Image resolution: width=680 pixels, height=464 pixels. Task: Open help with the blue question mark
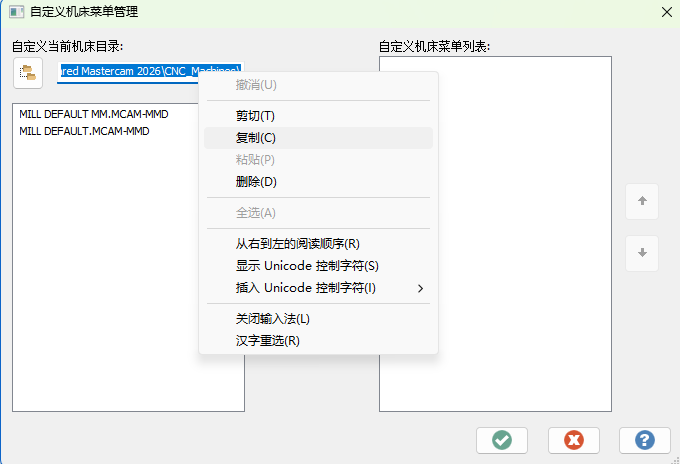coord(645,440)
